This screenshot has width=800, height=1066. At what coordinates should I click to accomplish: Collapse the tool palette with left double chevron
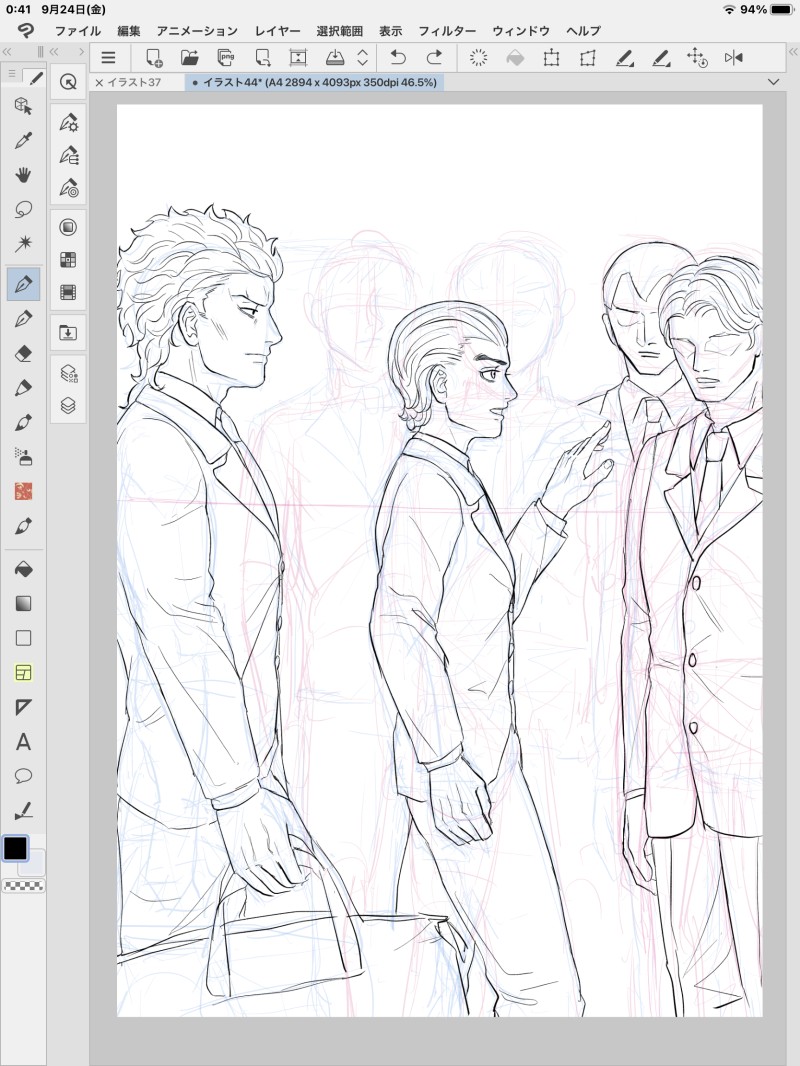point(7,52)
